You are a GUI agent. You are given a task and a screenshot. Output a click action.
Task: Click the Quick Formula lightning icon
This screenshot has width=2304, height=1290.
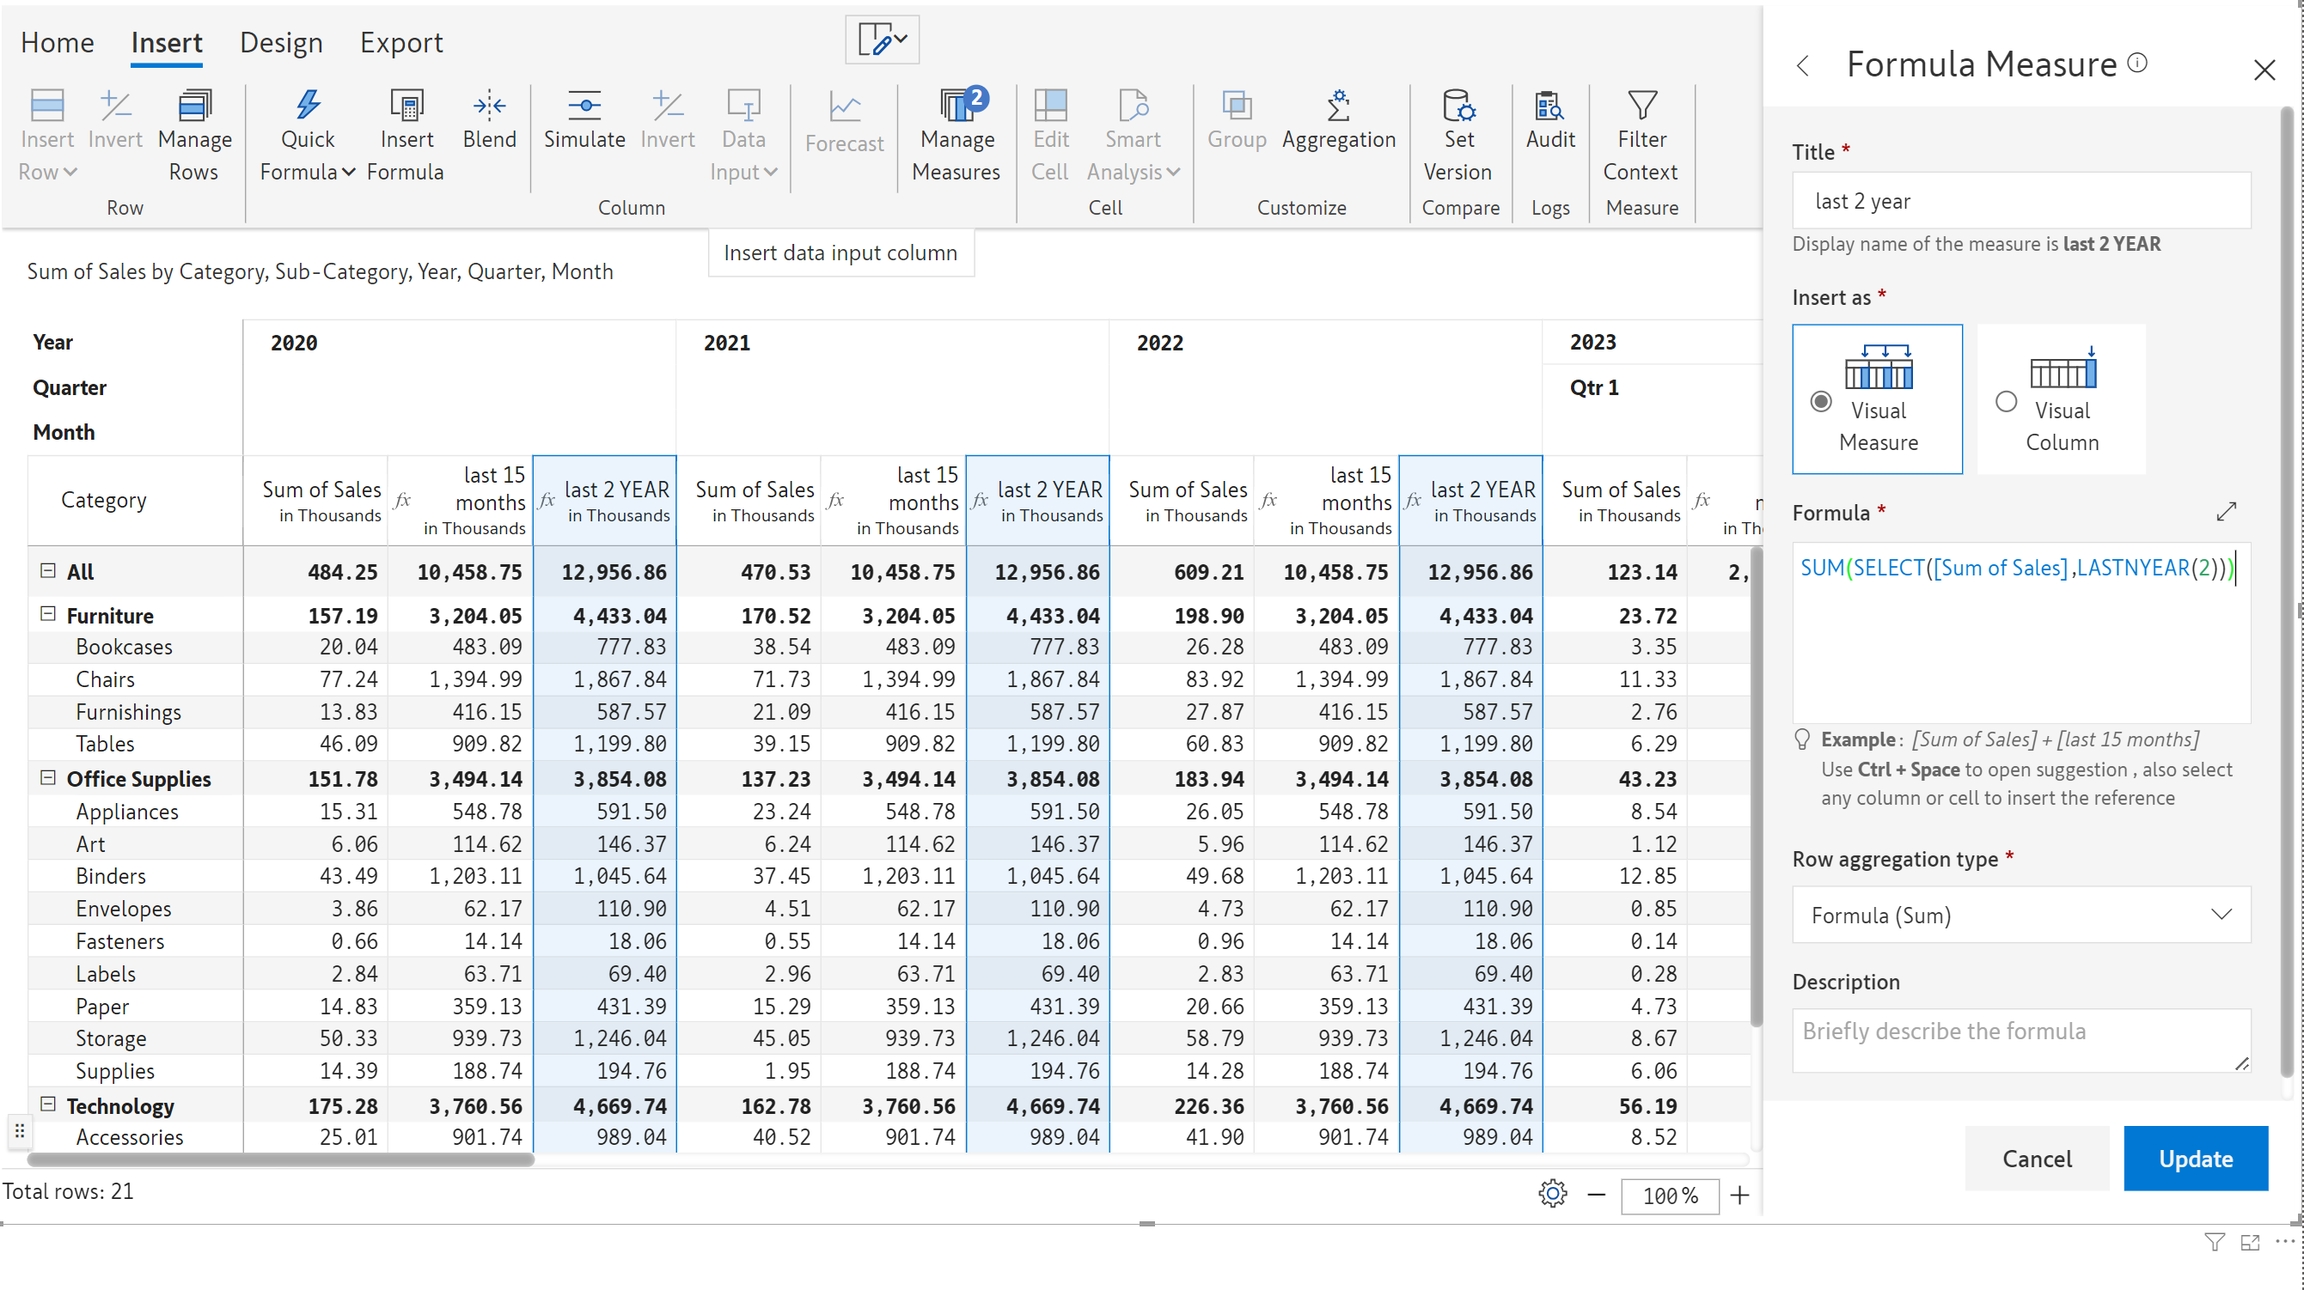click(x=307, y=105)
